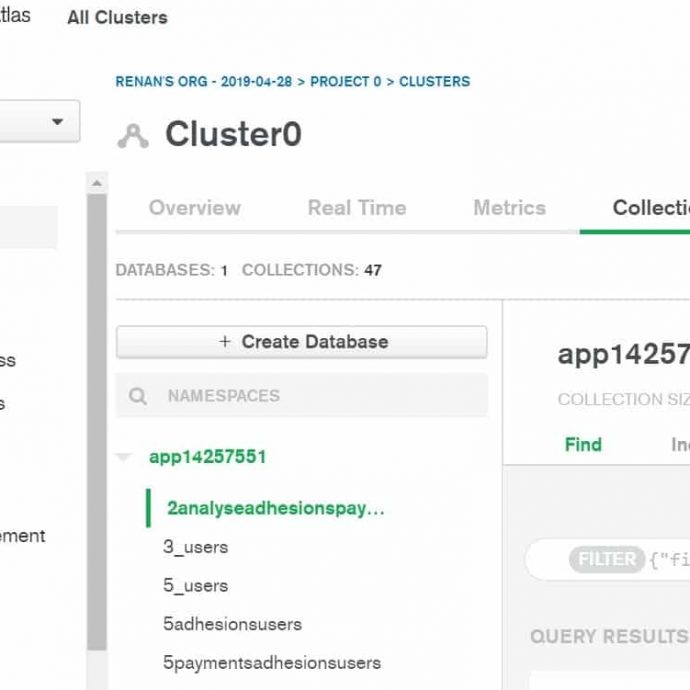Switch to the Real Time tab
690x690 pixels.
pyautogui.click(x=357, y=208)
